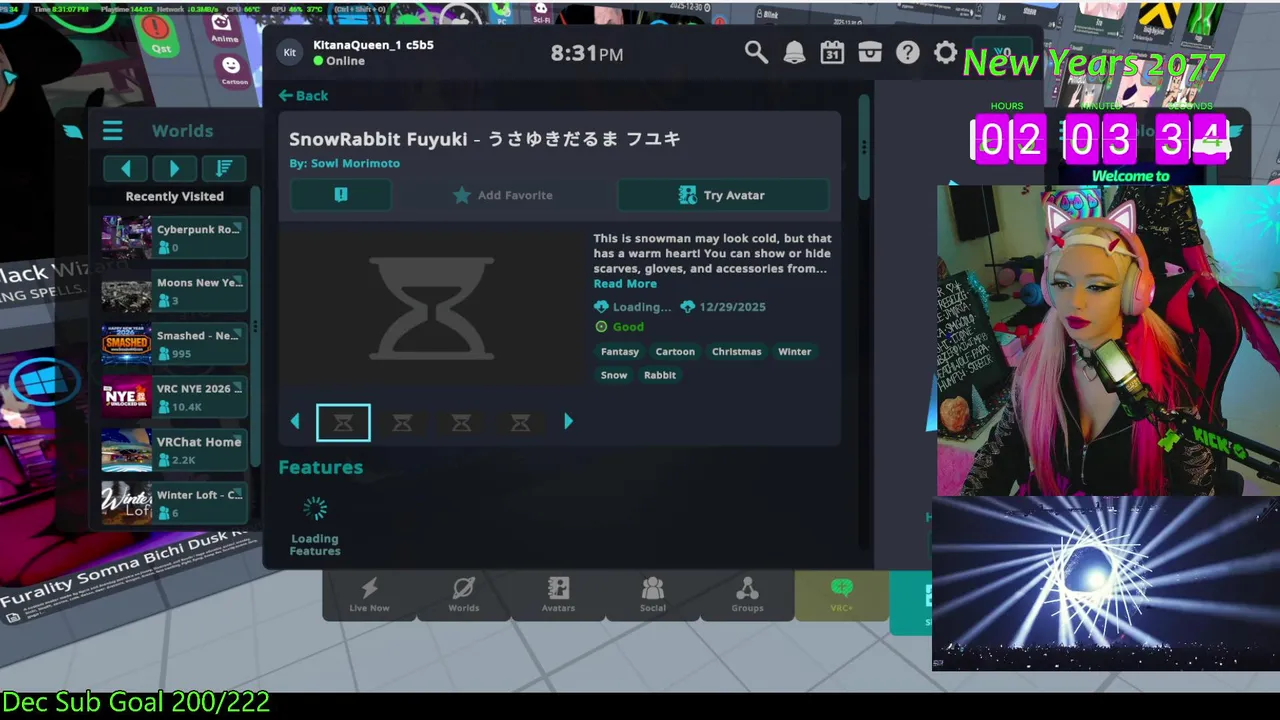Viewport: 1280px width, 720px height.
Task: Open the Groups tab
Action: 747,594
